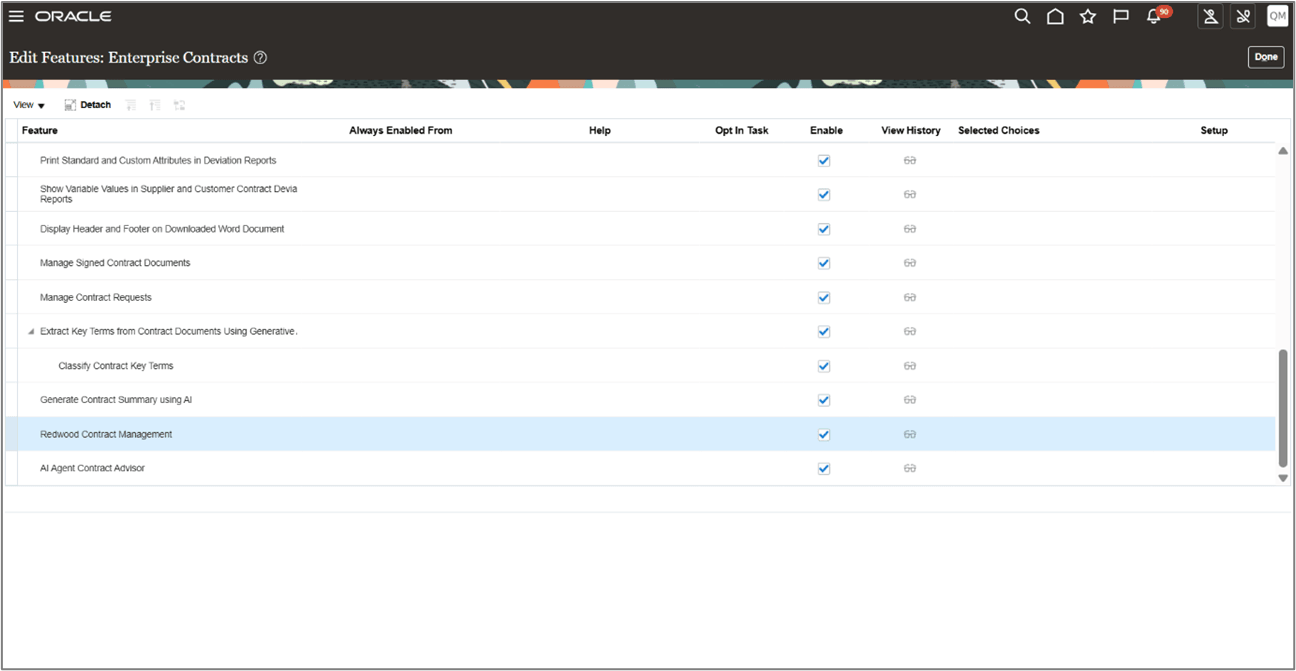Toggle Enable for Redwood Contract Management
The height and width of the screenshot is (671, 1296).
[823, 434]
